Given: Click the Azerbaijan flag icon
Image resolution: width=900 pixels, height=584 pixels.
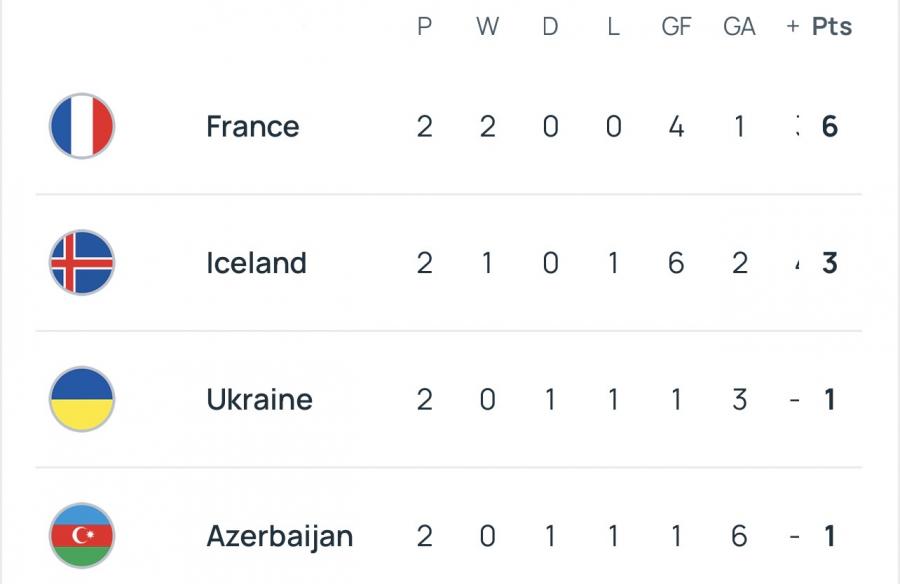Looking at the screenshot, I should click(82, 536).
